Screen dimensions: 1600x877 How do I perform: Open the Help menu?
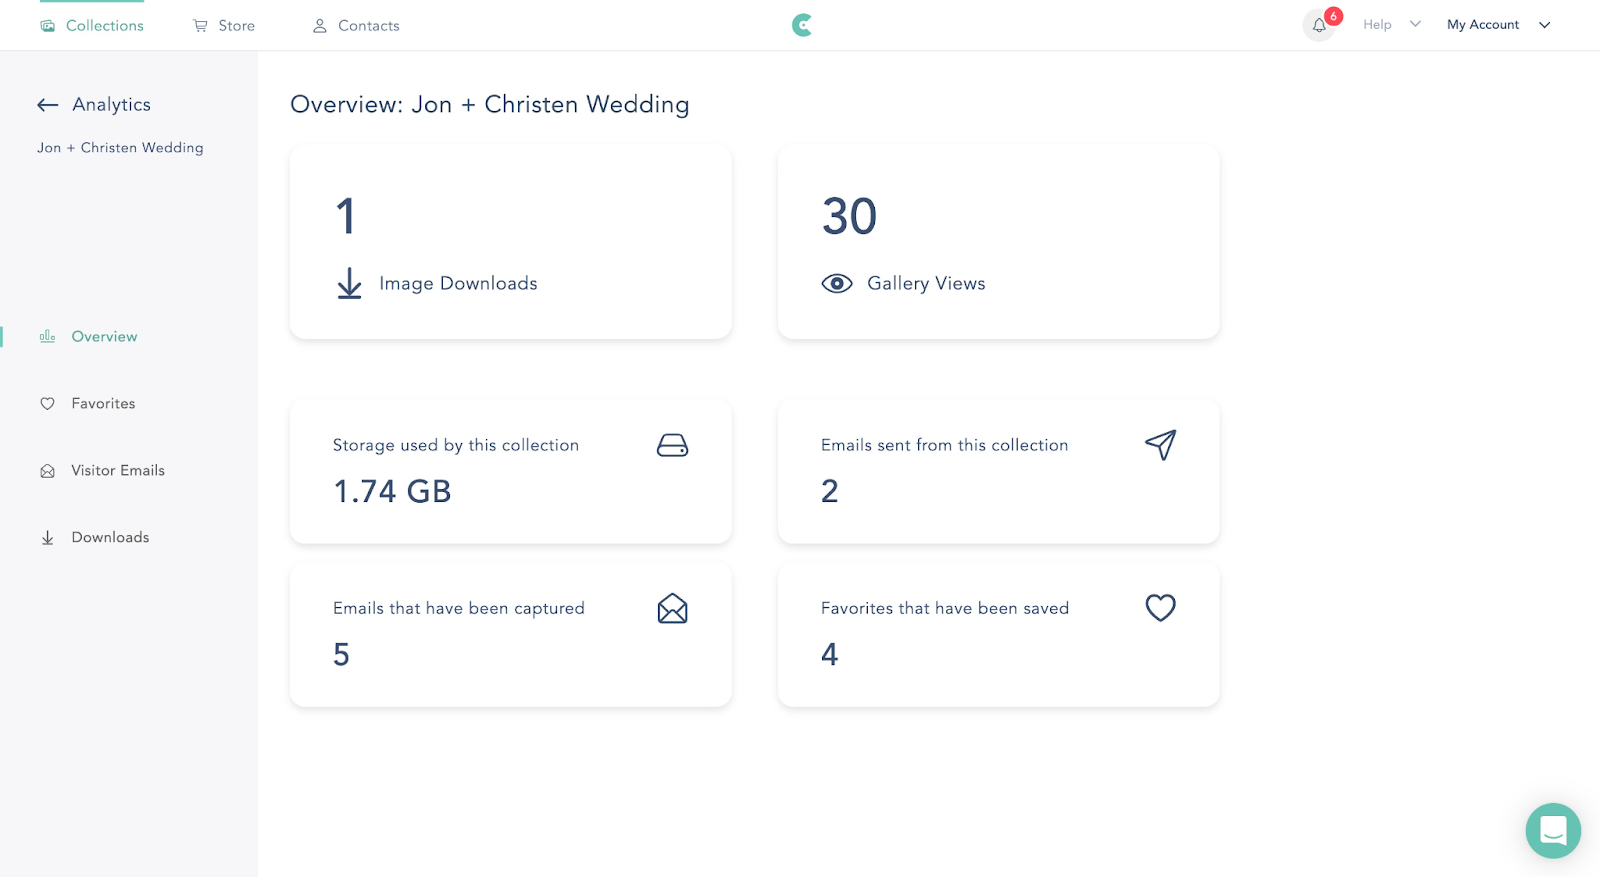1377,25
